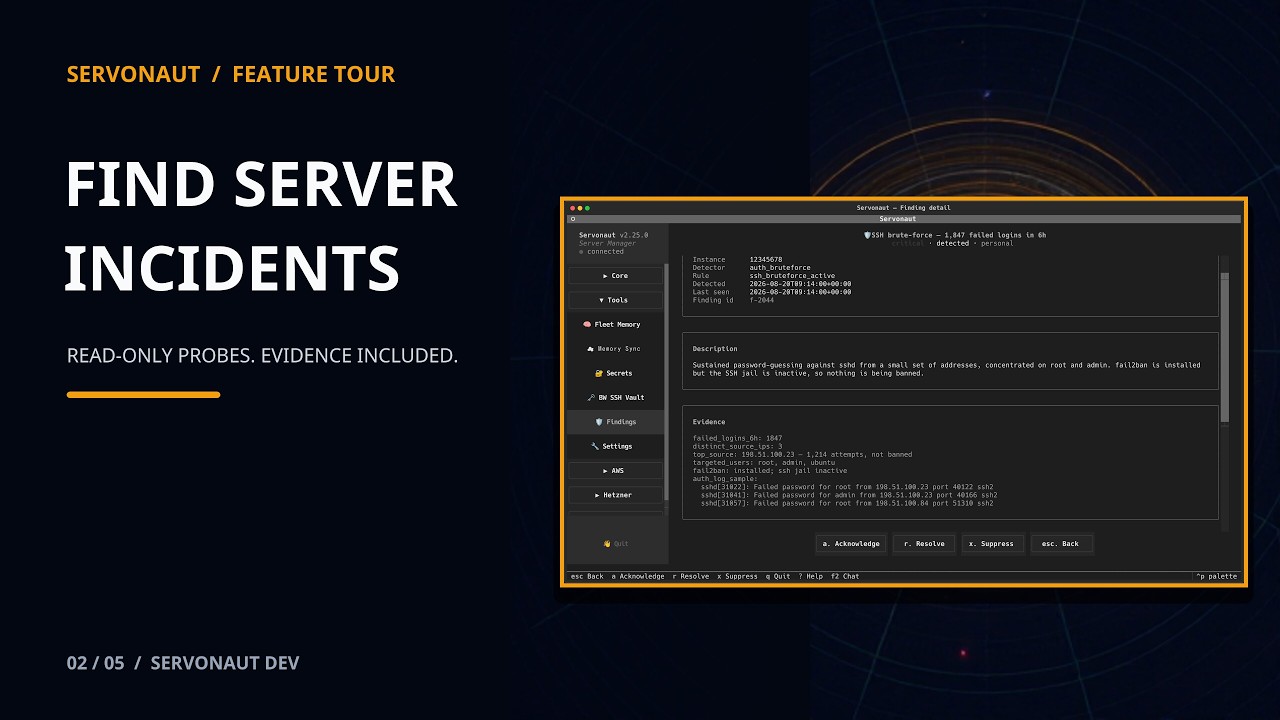Click the Rule value 'ssh_bruteforce_active'

tap(792, 276)
